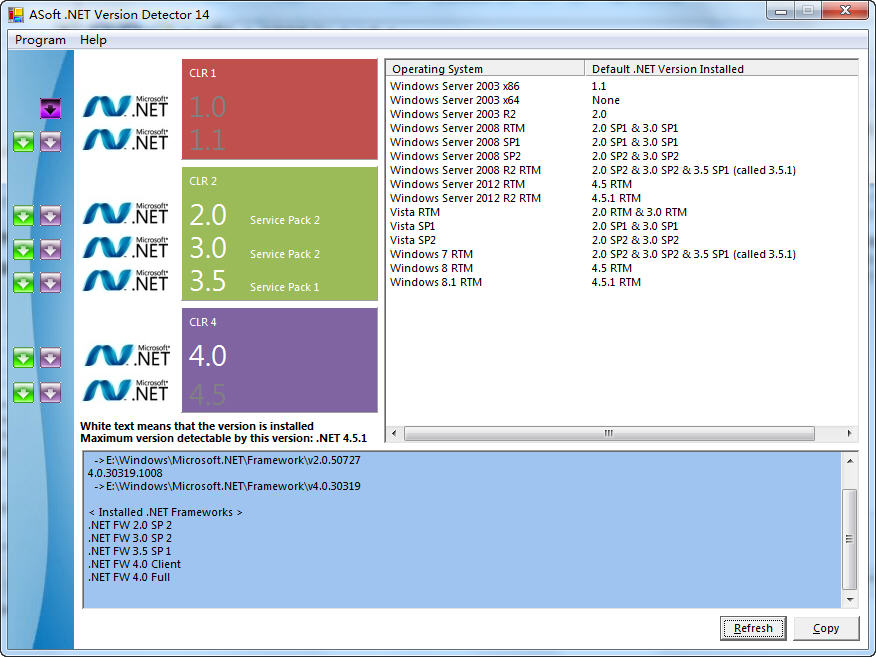The width and height of the screenshot is (876, 657).
Task: Click the Microsoft .NET 1.0 logo
Action: (x=125, y=105)
